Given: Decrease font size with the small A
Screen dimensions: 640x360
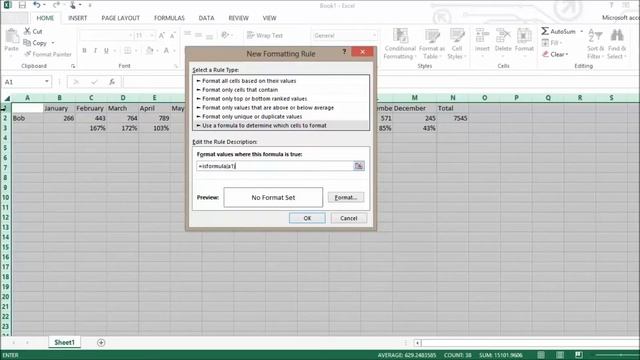Looking at the screenshot, I should point(172,36).
